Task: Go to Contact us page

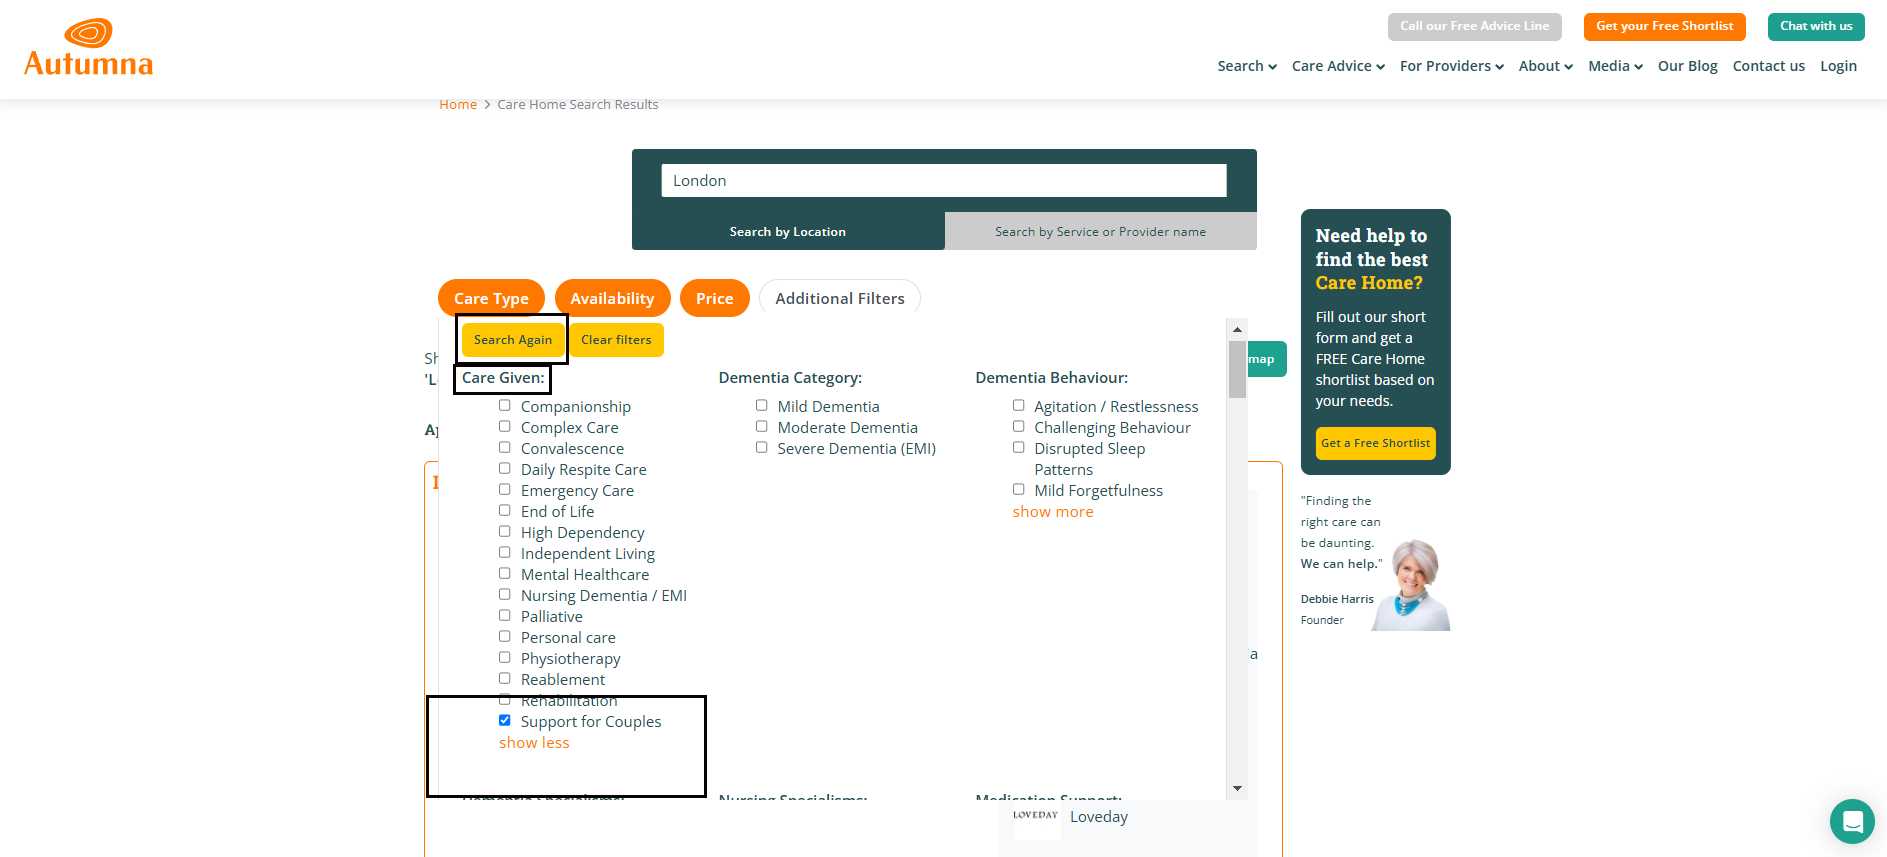Action: click(x=1769, y=66)
